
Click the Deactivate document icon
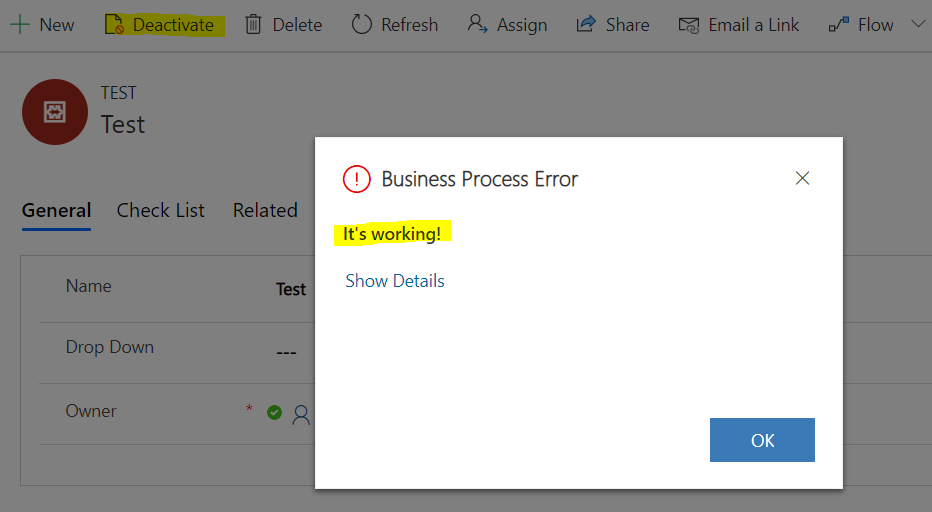[x=114, y=24]
